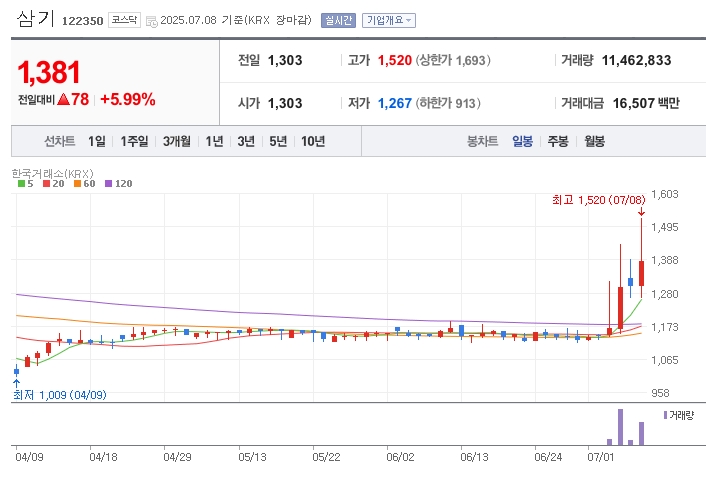Switch to 일봉 daily candle chart
Image resolution: width=706 pixels, height=498 pixels.
(x=522, y=141)
